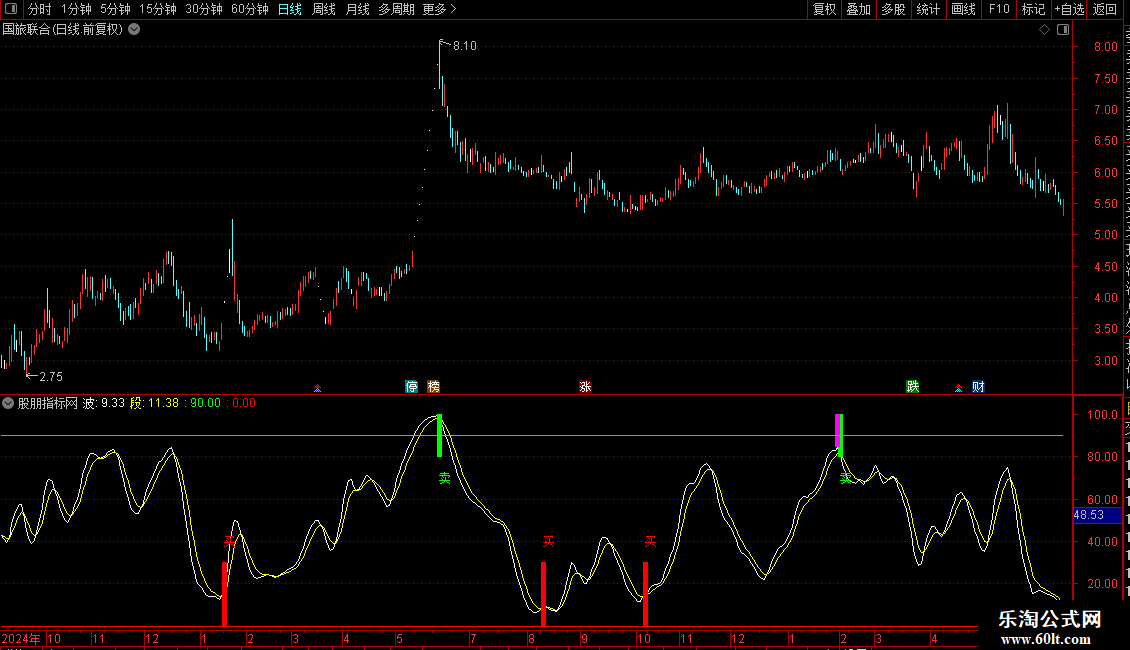Click the diamond icon atop main chart
The image size is (1130, 650).
point(1044,30)
